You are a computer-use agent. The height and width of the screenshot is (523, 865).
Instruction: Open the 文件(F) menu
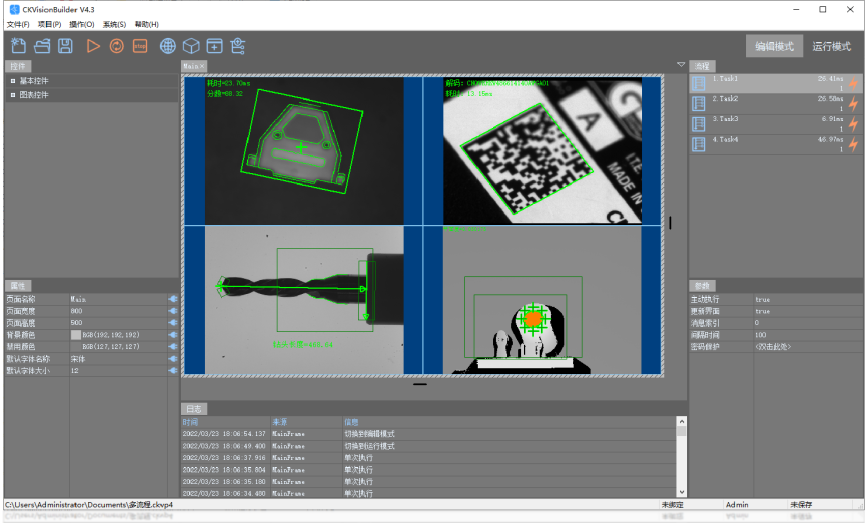point(18,24)
